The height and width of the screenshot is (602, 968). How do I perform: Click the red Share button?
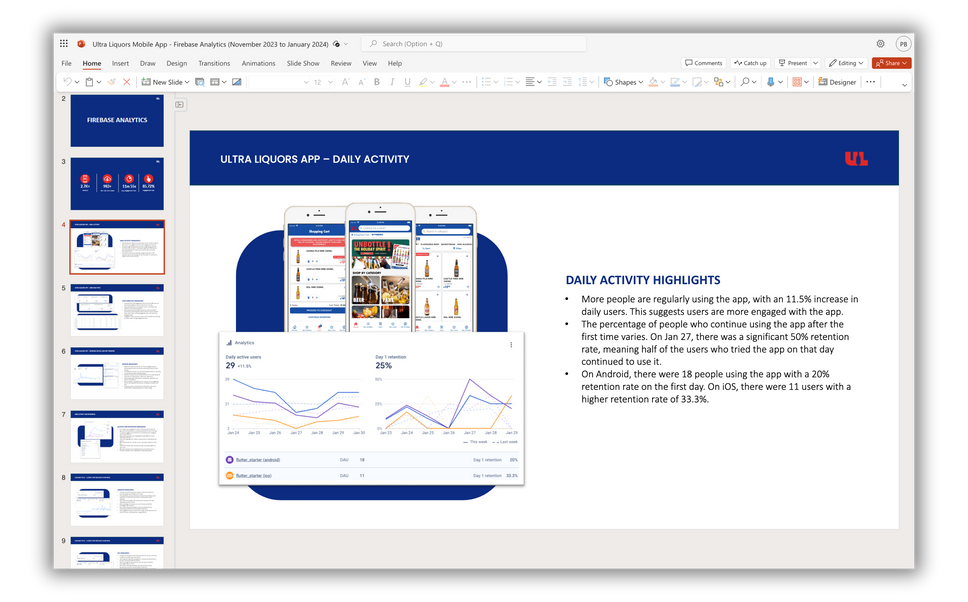coord(891,63)
